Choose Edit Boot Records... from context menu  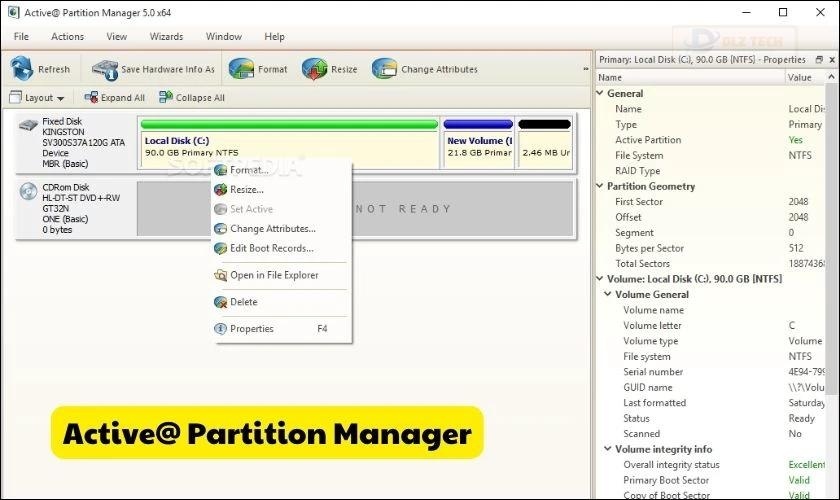282,248
